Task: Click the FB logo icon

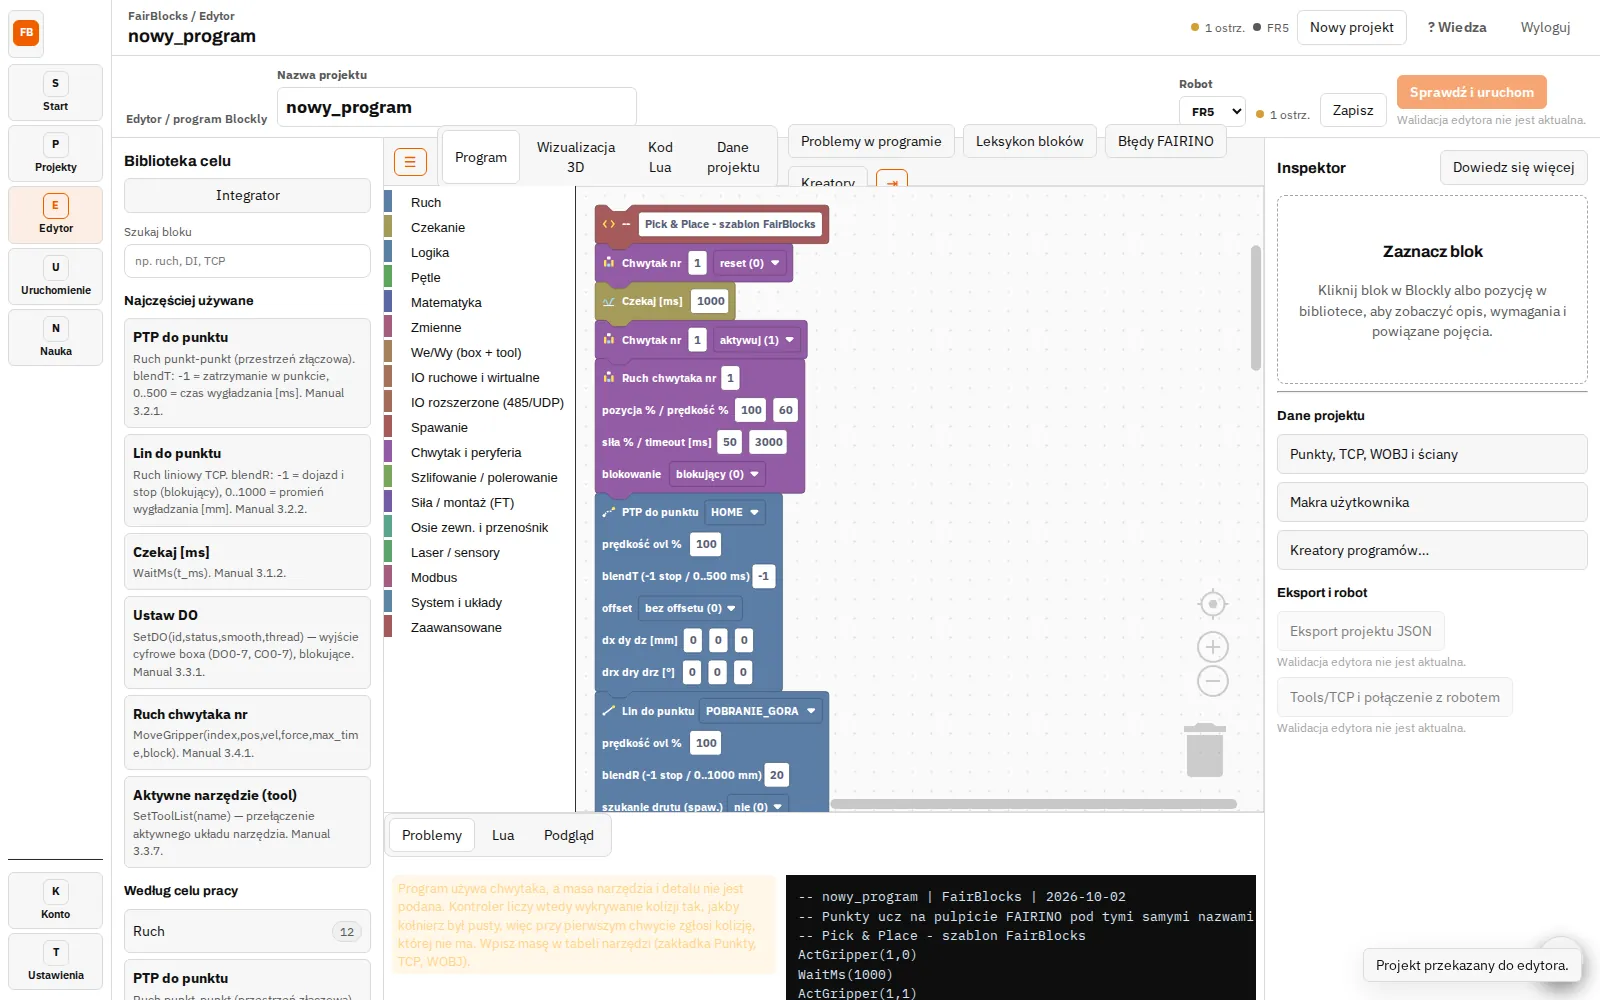Action: click(x=26, y=32)
